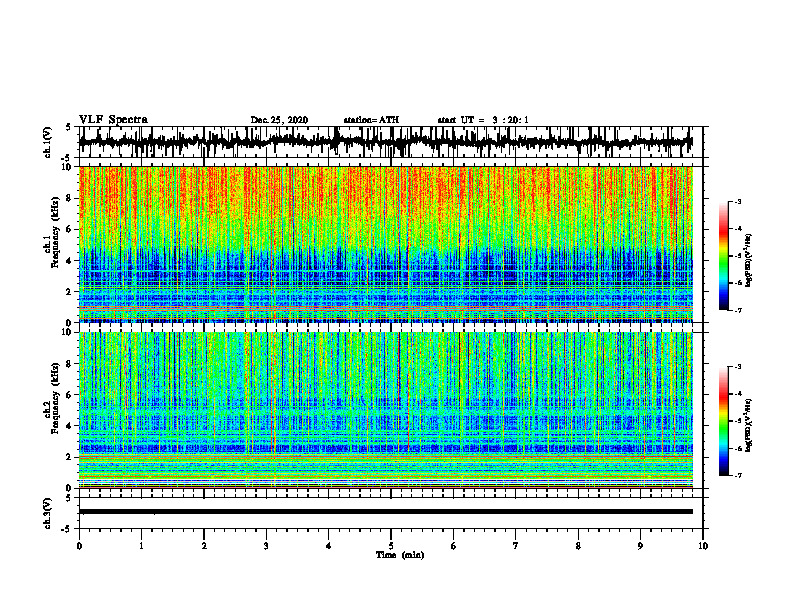792x612 pixels.
Task: Click the "ch.2 Frequency (kHz)" axis label
Action: [51, 397]
